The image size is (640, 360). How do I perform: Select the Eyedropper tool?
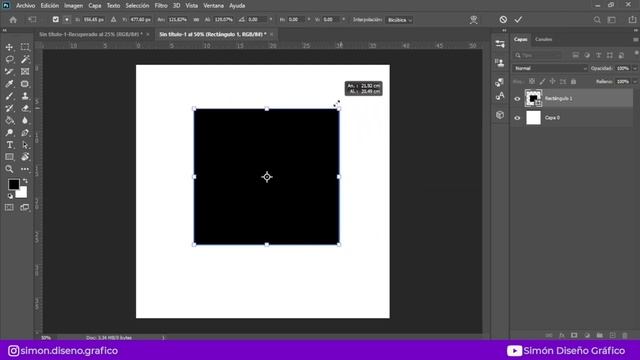[x=9, y=84]
